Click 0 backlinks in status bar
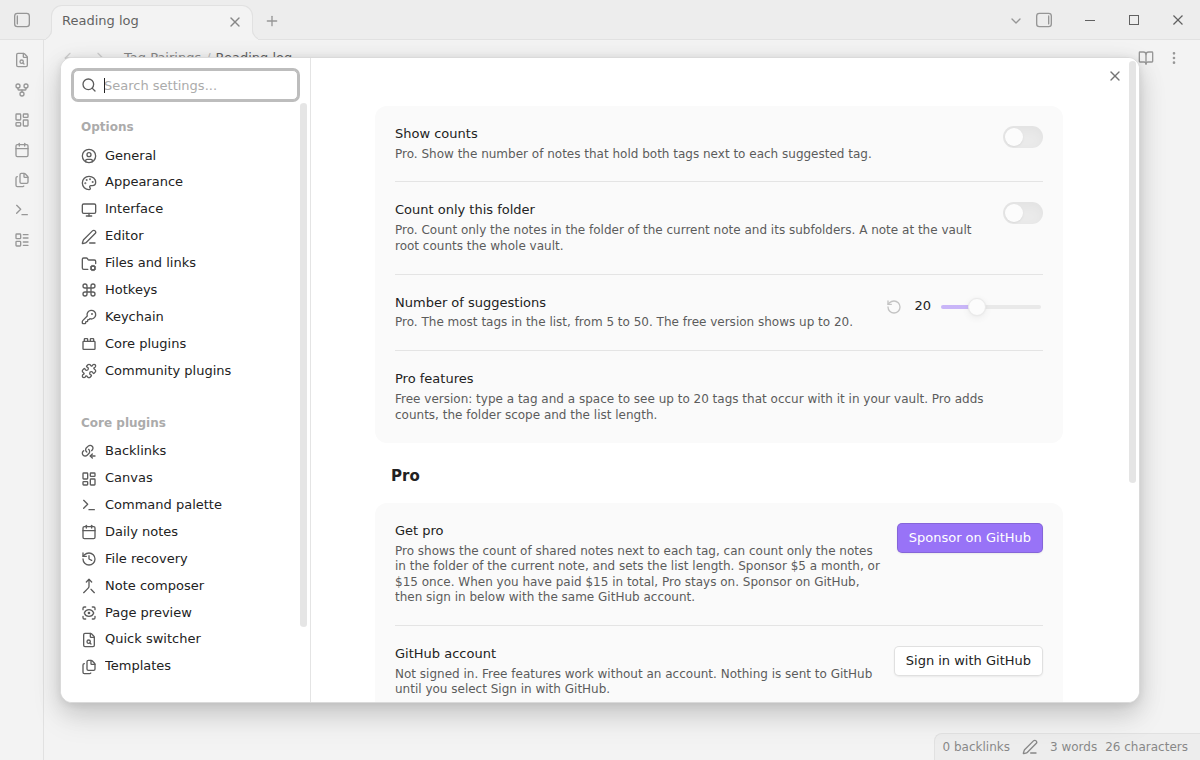The height and width of the screenshot is (760, 1200). click(x=976, y=747)
